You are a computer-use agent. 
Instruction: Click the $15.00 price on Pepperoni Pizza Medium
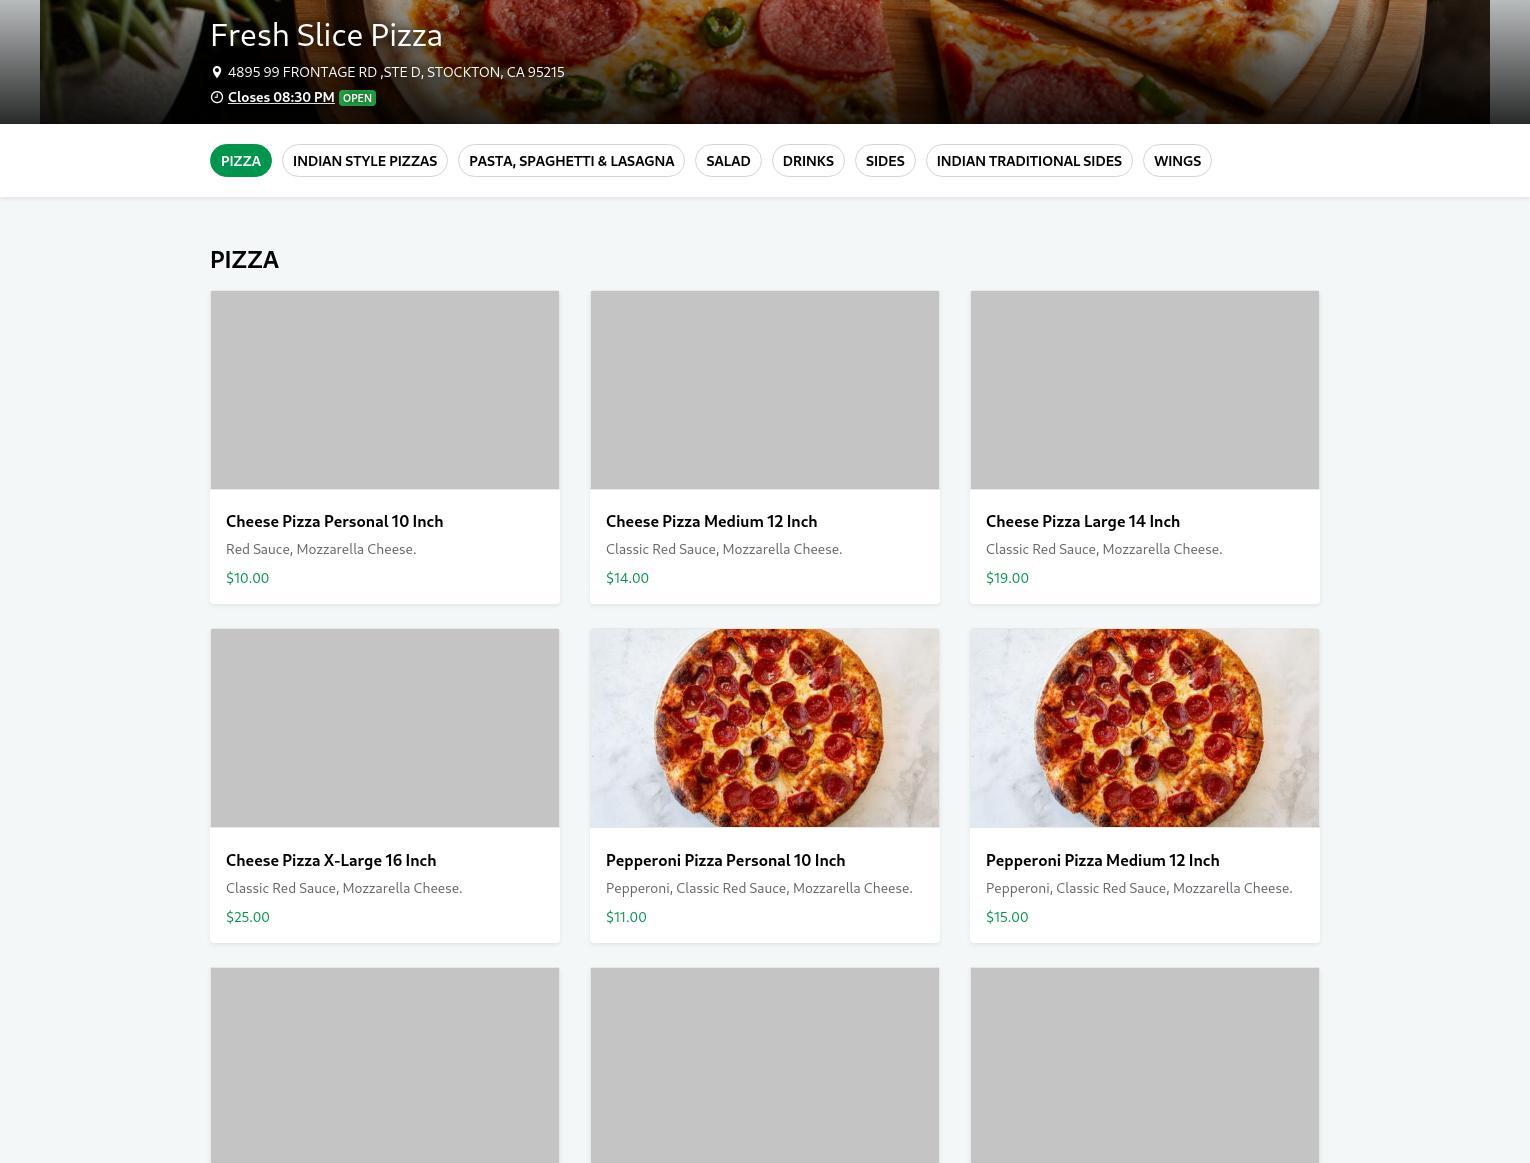[1007, 917]
